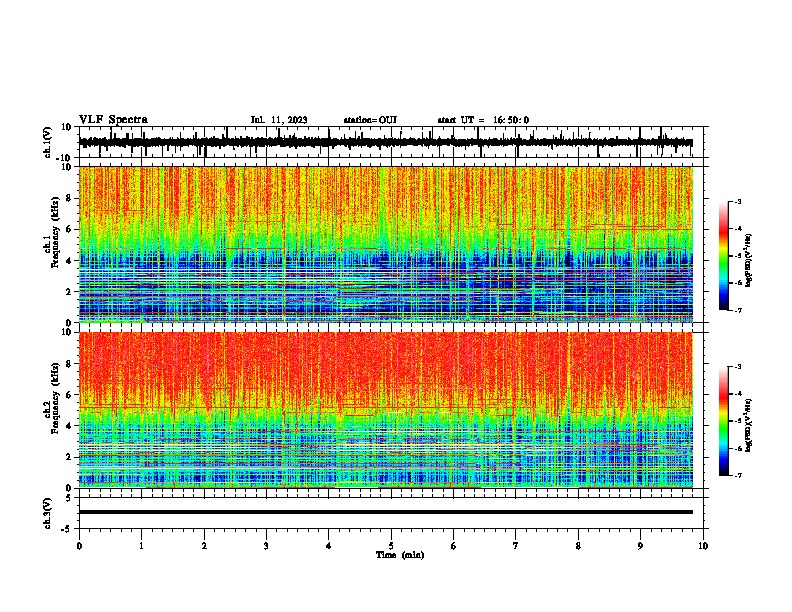Click the "Time (min)" x-axis label

tap(400, 555)
